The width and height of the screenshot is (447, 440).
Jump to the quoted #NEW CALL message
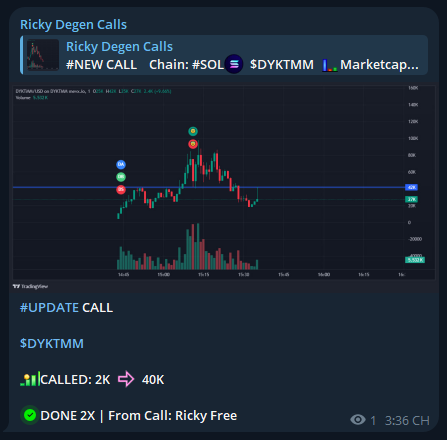[x=224, y=55]
